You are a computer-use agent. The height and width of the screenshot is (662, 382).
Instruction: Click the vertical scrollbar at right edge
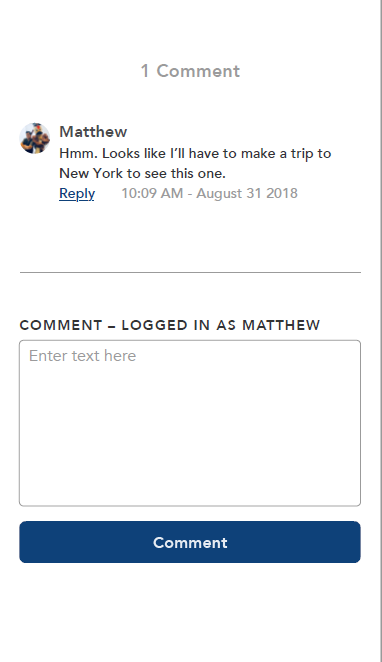[380, 331]
